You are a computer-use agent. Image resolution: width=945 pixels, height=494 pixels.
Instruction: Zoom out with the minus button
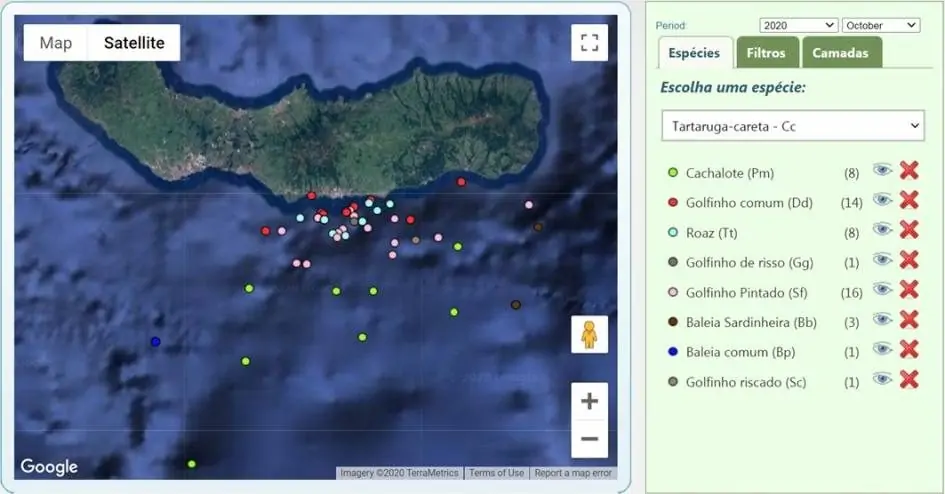[589, 439]
